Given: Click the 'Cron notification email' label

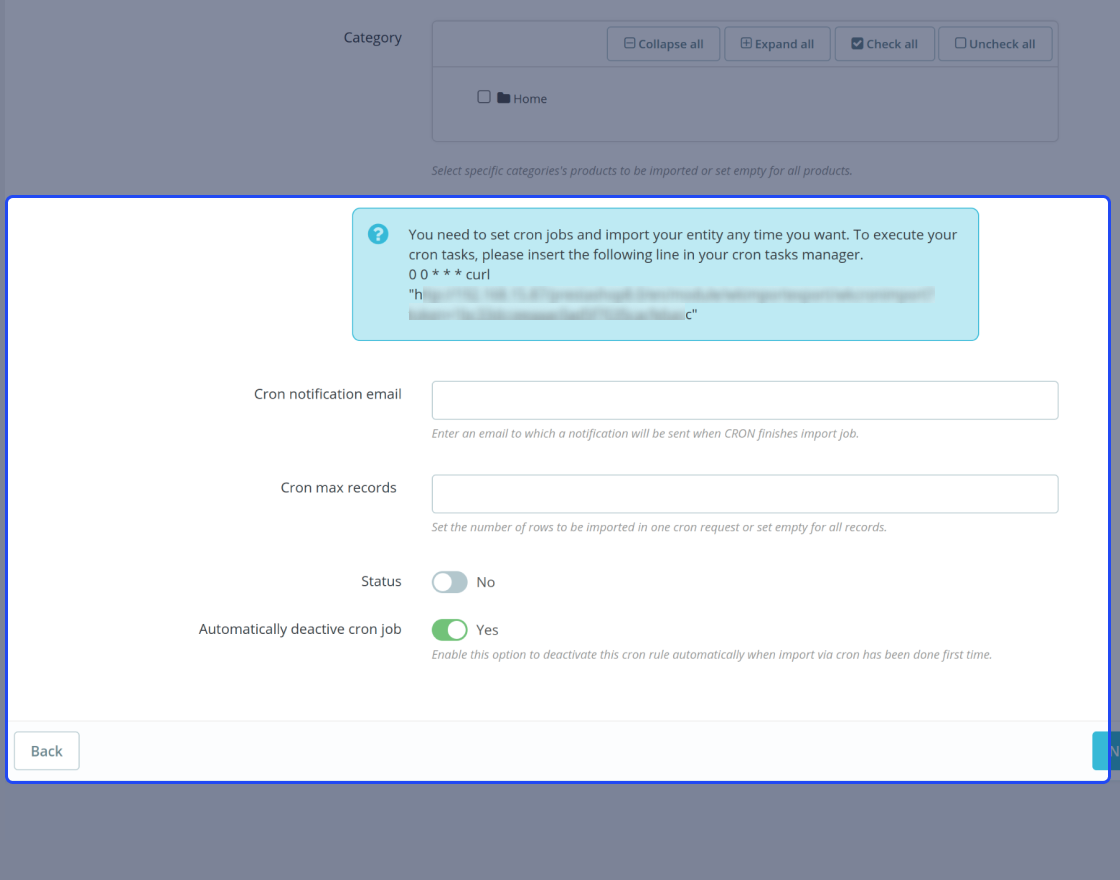Looking at the screenshot, I should pos(328,394).
